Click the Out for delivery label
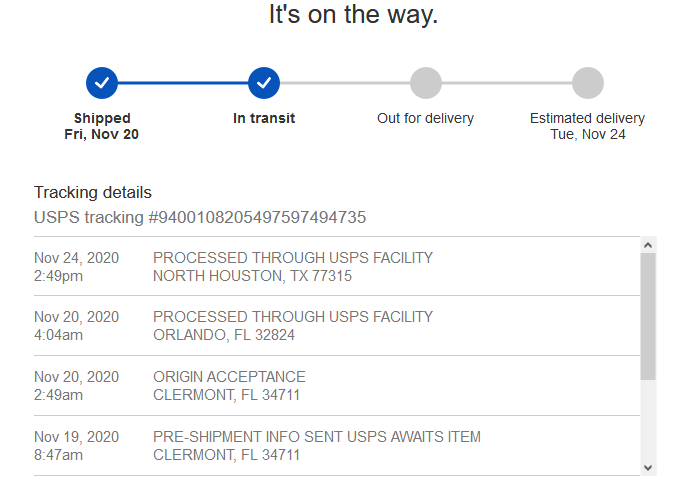 (x=426, y=118)
